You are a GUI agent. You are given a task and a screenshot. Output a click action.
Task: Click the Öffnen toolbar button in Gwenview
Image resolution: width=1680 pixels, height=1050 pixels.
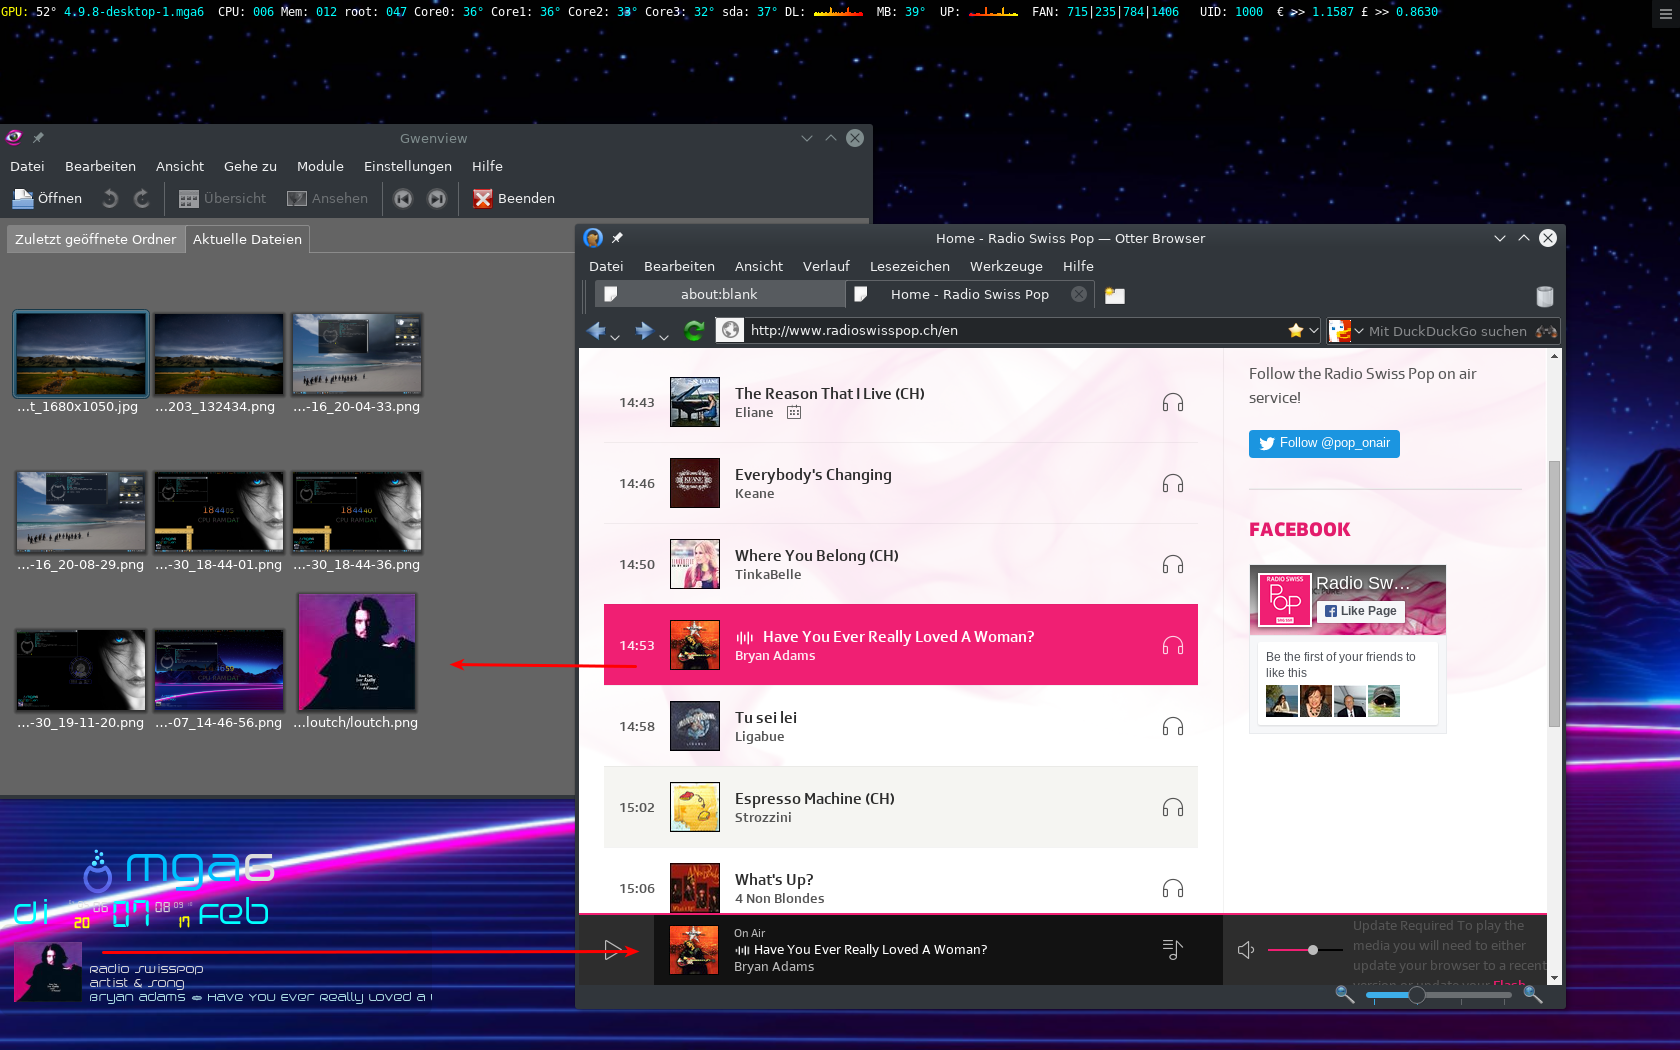(47, 198)
